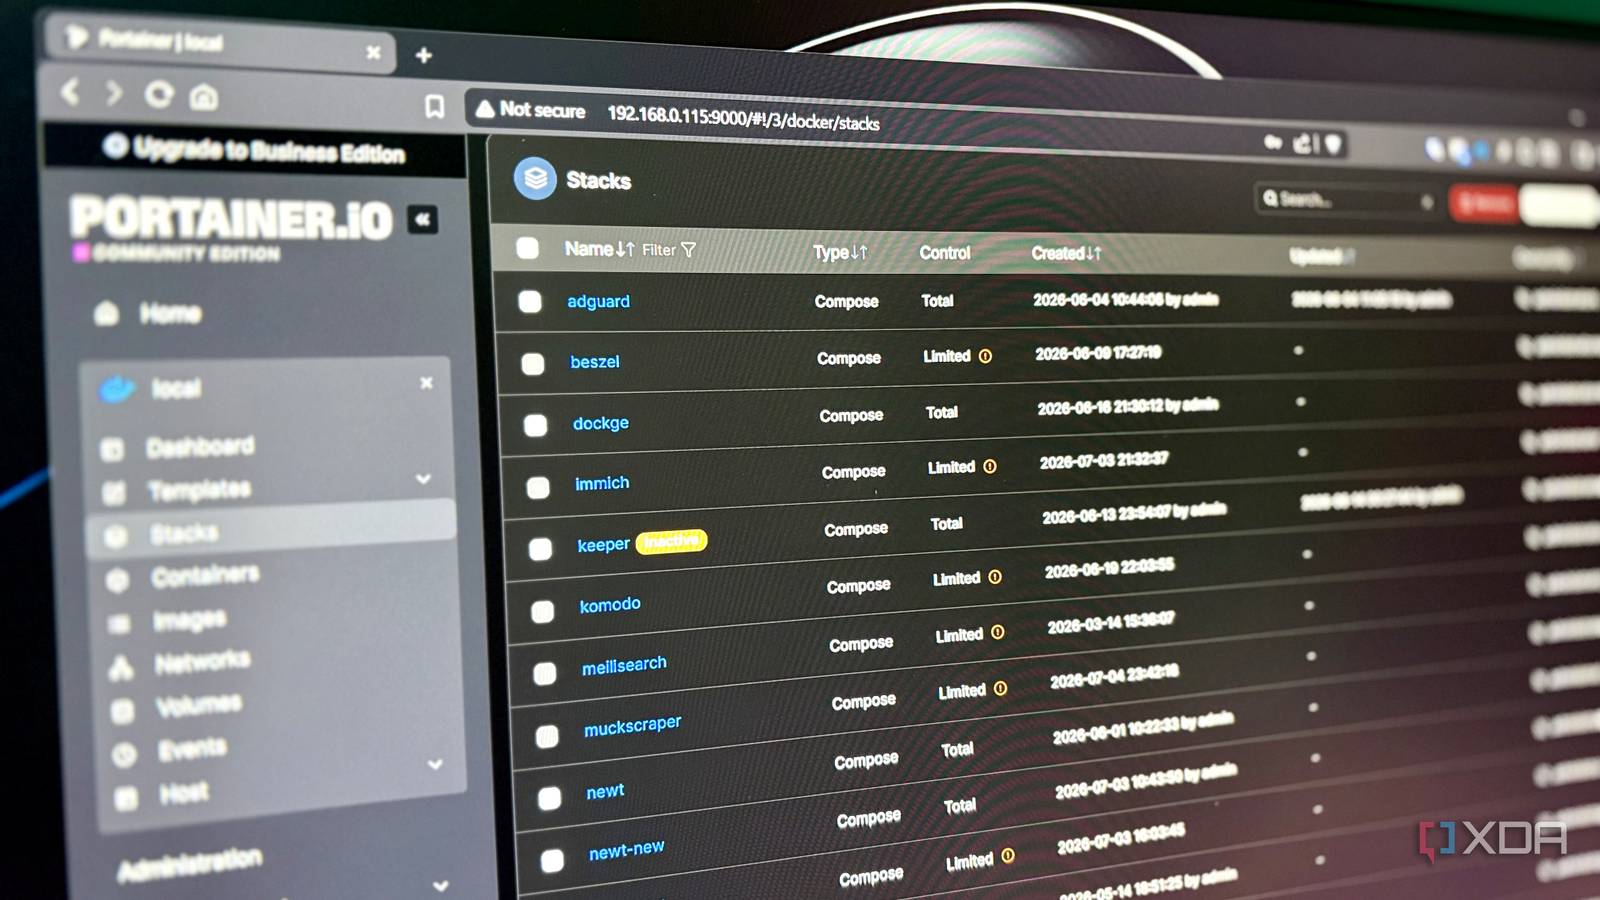
Task: Open the komodo stack
Action: 610,605
